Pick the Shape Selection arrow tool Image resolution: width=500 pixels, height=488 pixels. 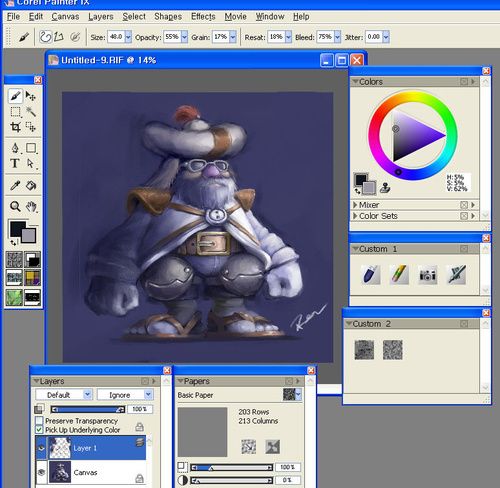[x=31, y=163]
